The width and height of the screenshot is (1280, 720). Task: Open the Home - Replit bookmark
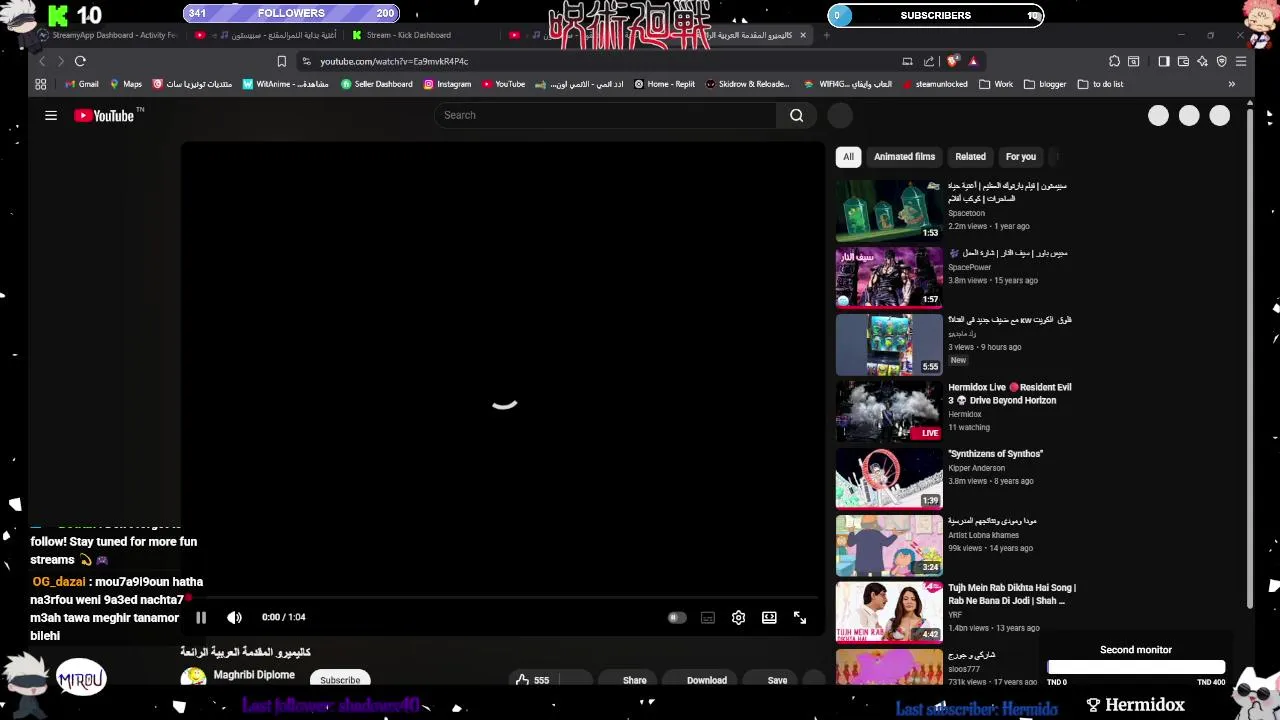click(664, 84)
